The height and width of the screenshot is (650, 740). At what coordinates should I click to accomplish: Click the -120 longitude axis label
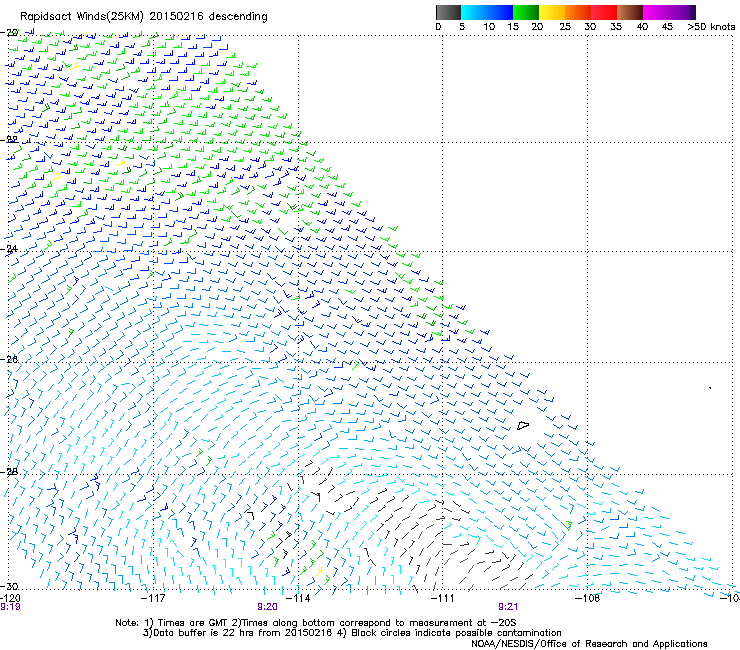[x=10, y=598]
